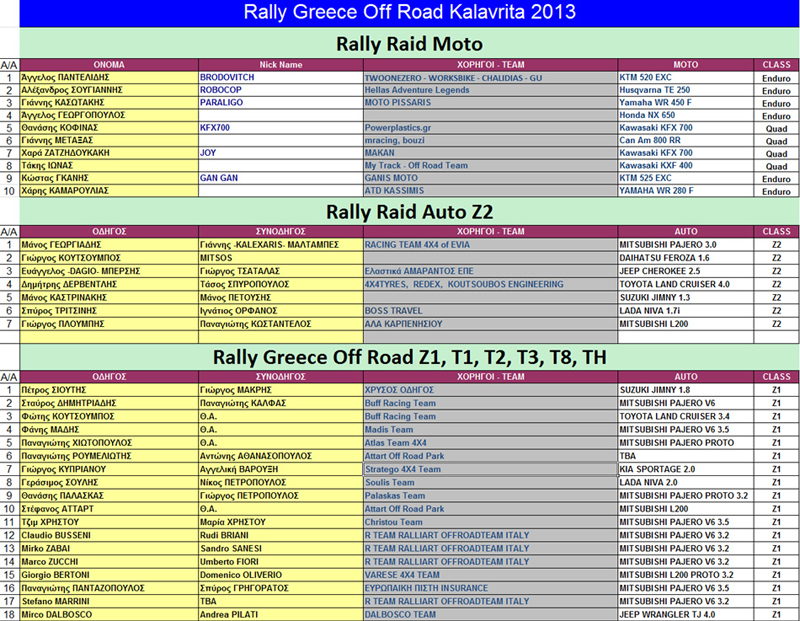Select the 'SUZUKI JIMNY 1.3' cell
This screenshot has height=621, width=800.
686,297
